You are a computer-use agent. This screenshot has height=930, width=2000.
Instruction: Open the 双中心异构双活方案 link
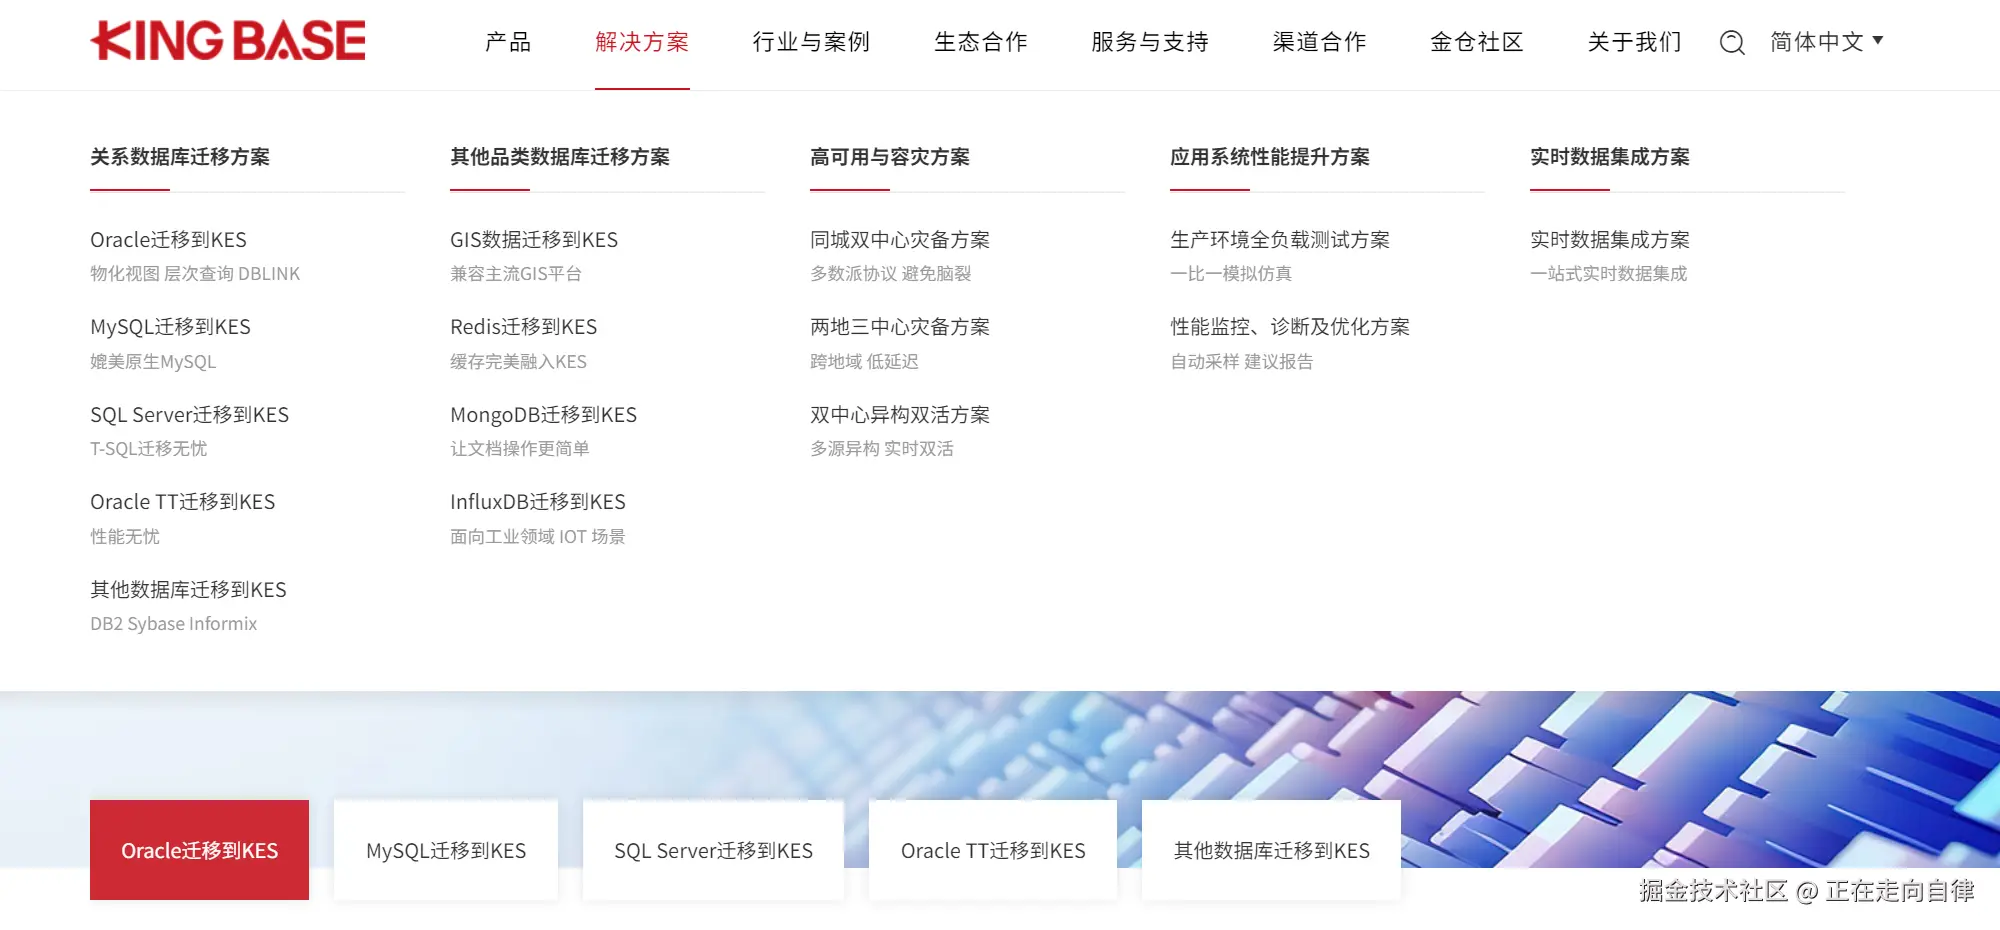point(900,415)
